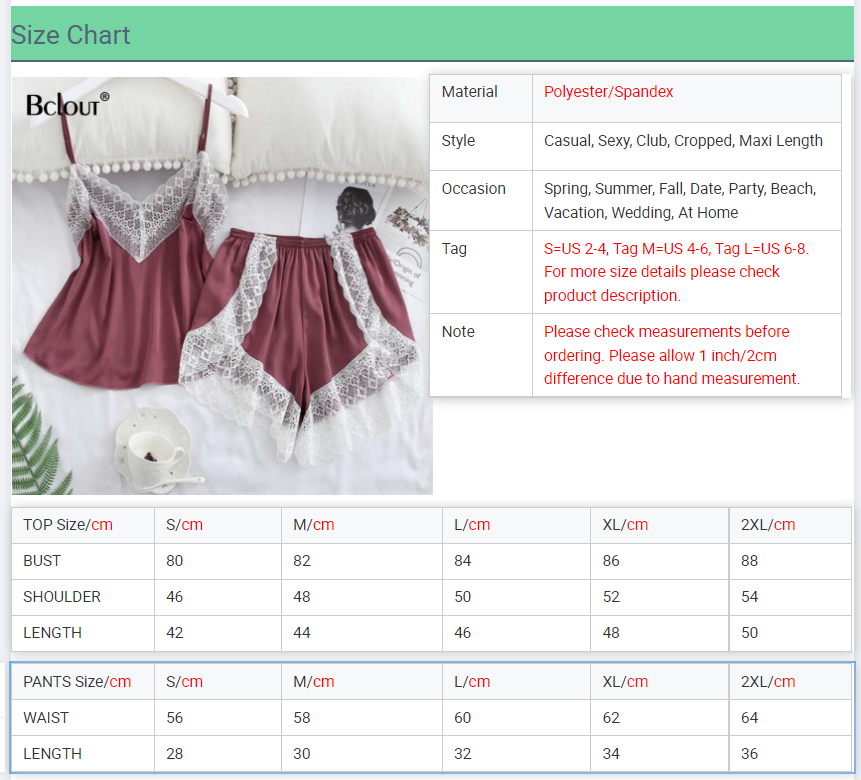The image size is (861, 780).
Task: Click the Tag size conversion text
Action: point(676,272)
